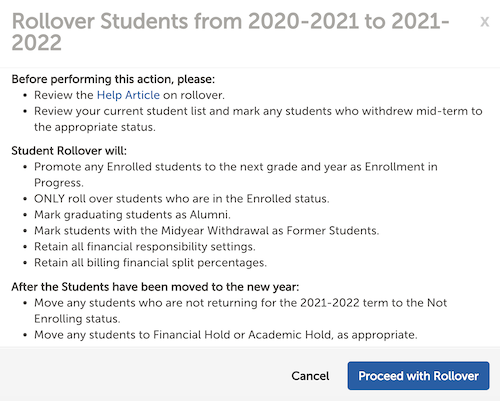The height and width of the screenshot is (401, 500).
Task: Click the 'After the Students have been moved' heading
Action: point(155,287)
